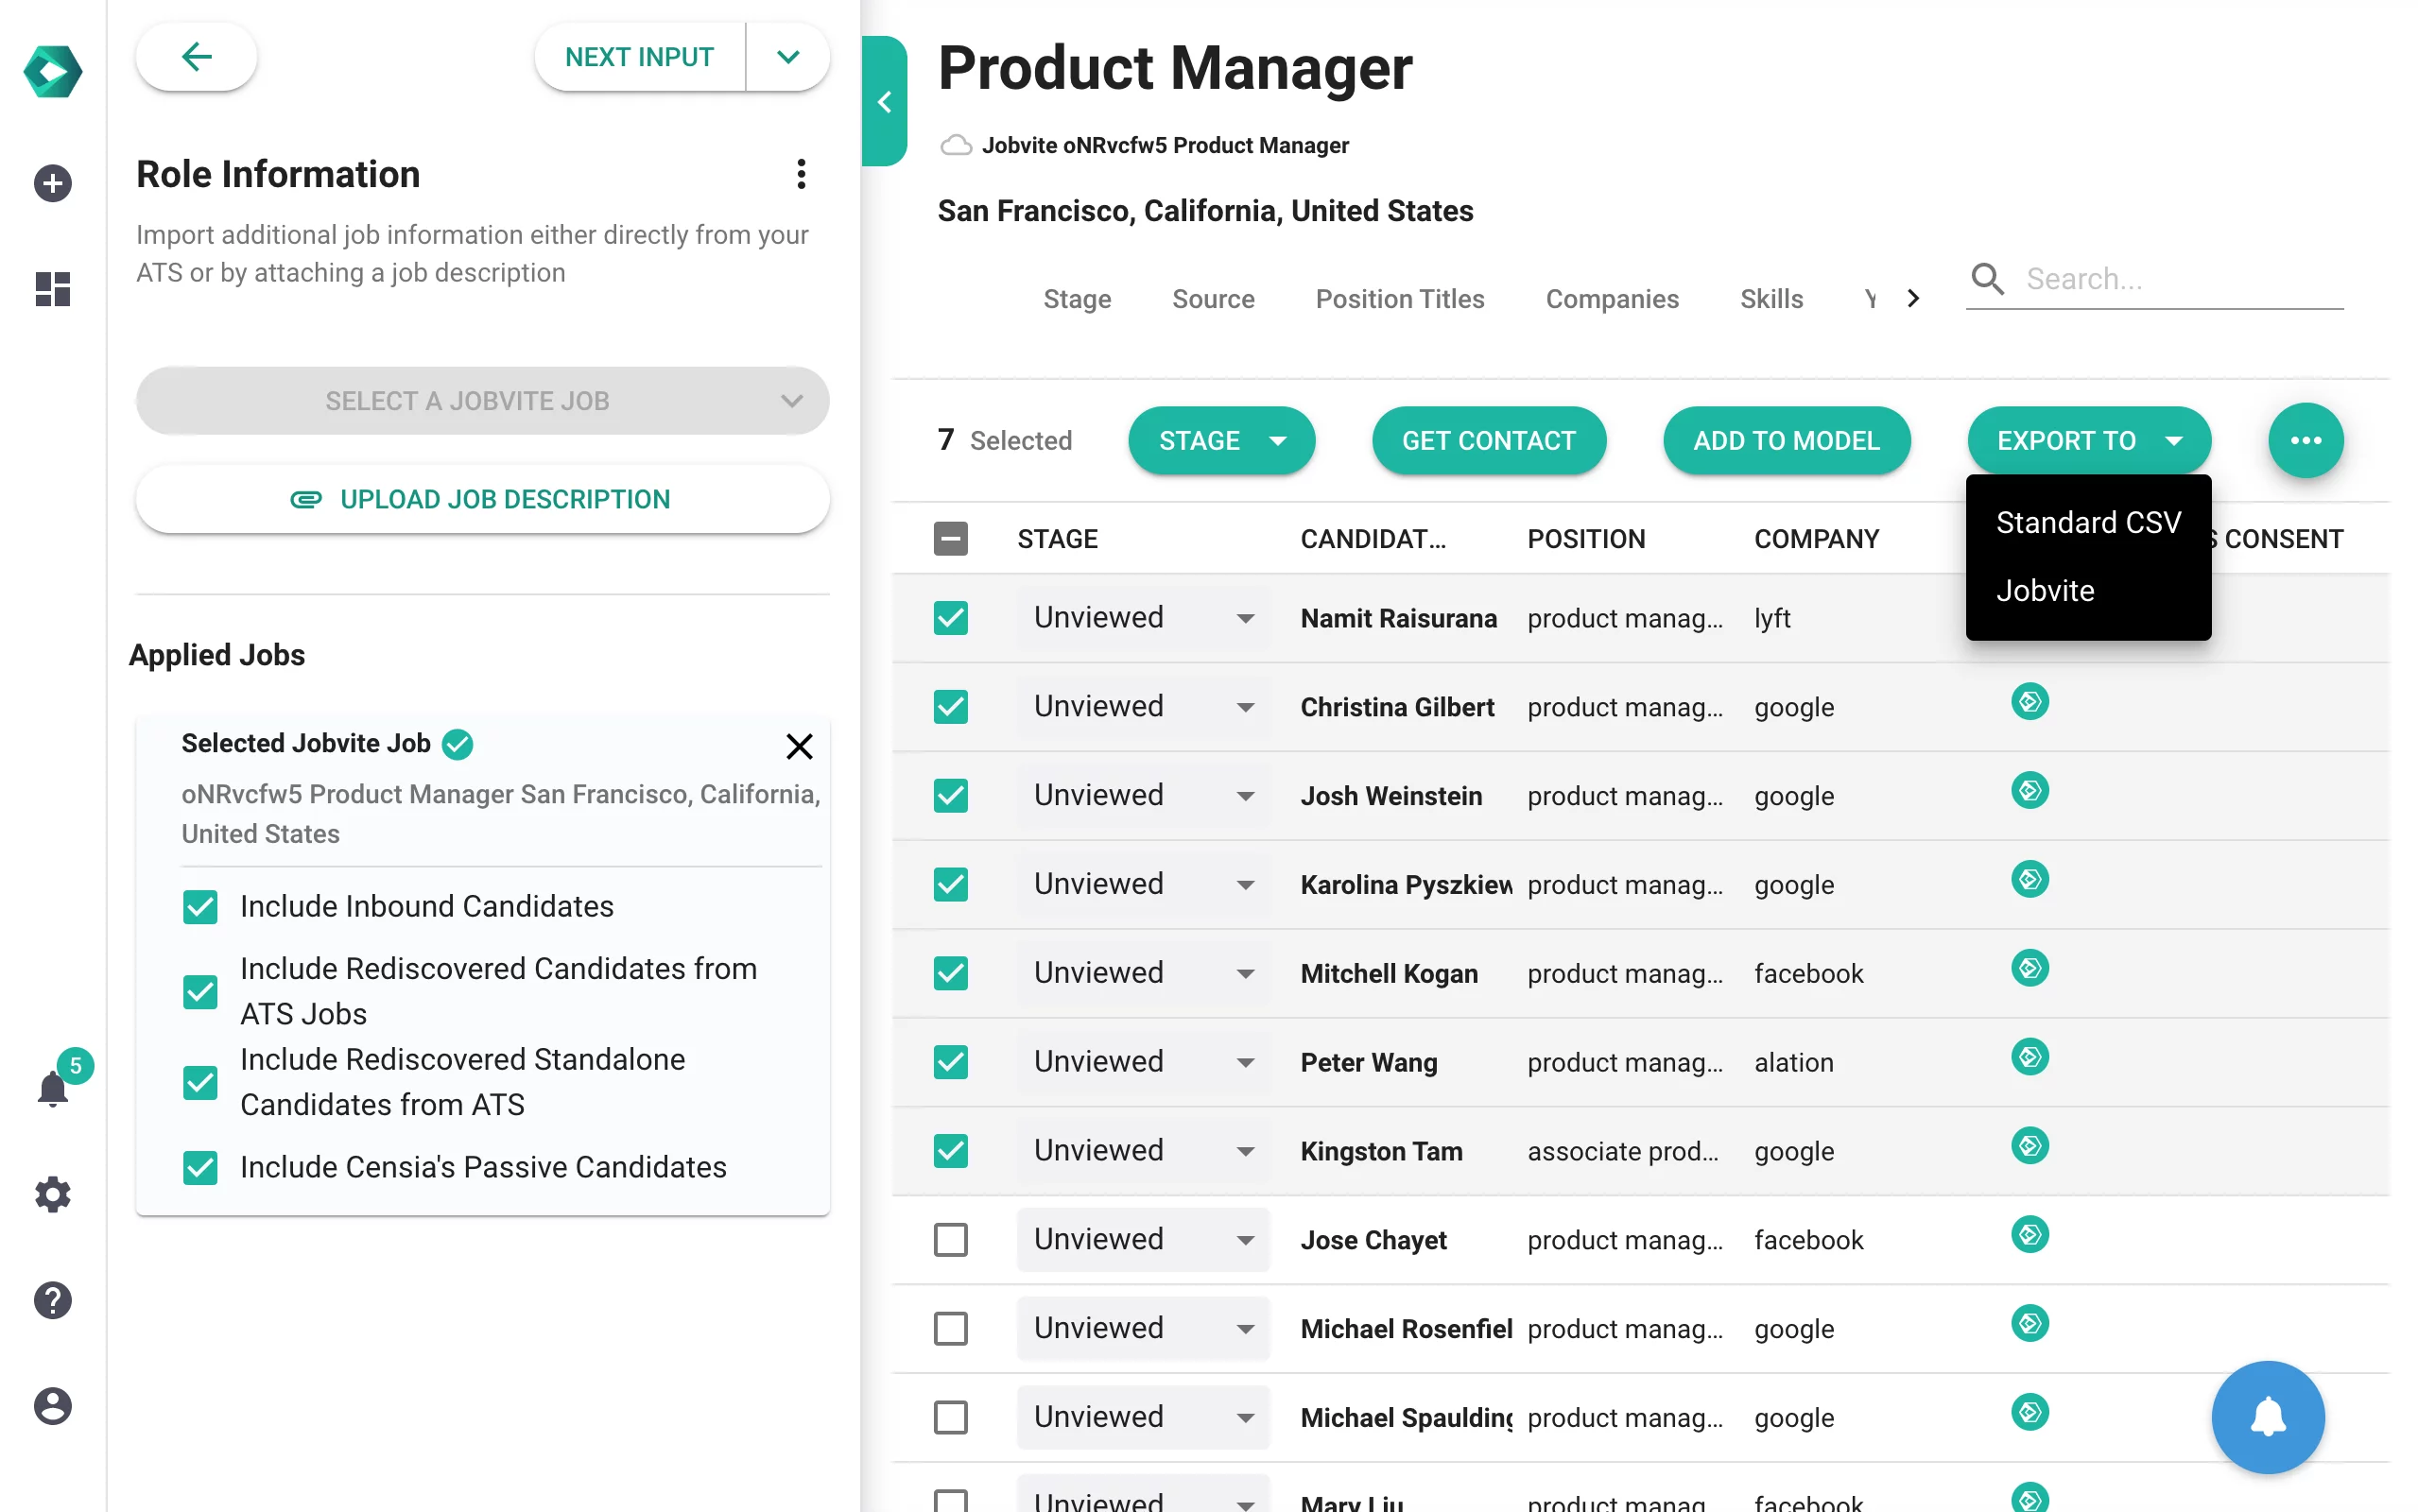The width and height of the screenshot is (2418, 1512).
Task: Toggle checkbox for Namit Raisurana row
Action: coord(951,617)
